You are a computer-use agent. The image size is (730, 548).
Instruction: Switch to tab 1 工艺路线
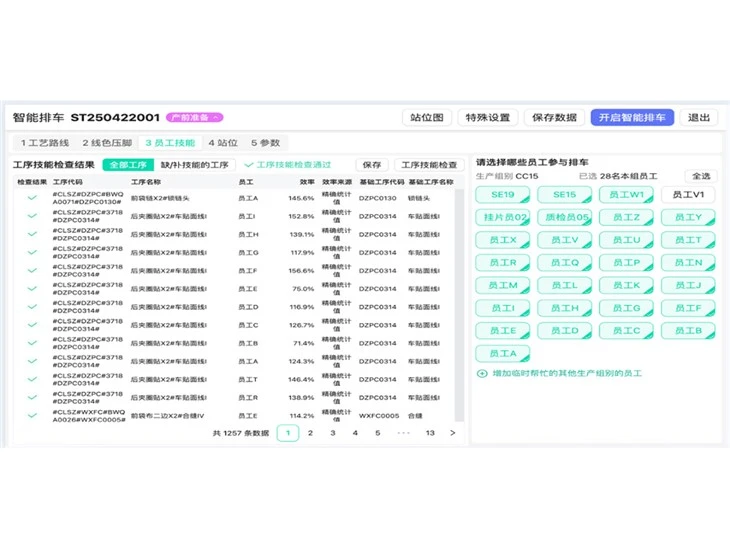(45, 143)
